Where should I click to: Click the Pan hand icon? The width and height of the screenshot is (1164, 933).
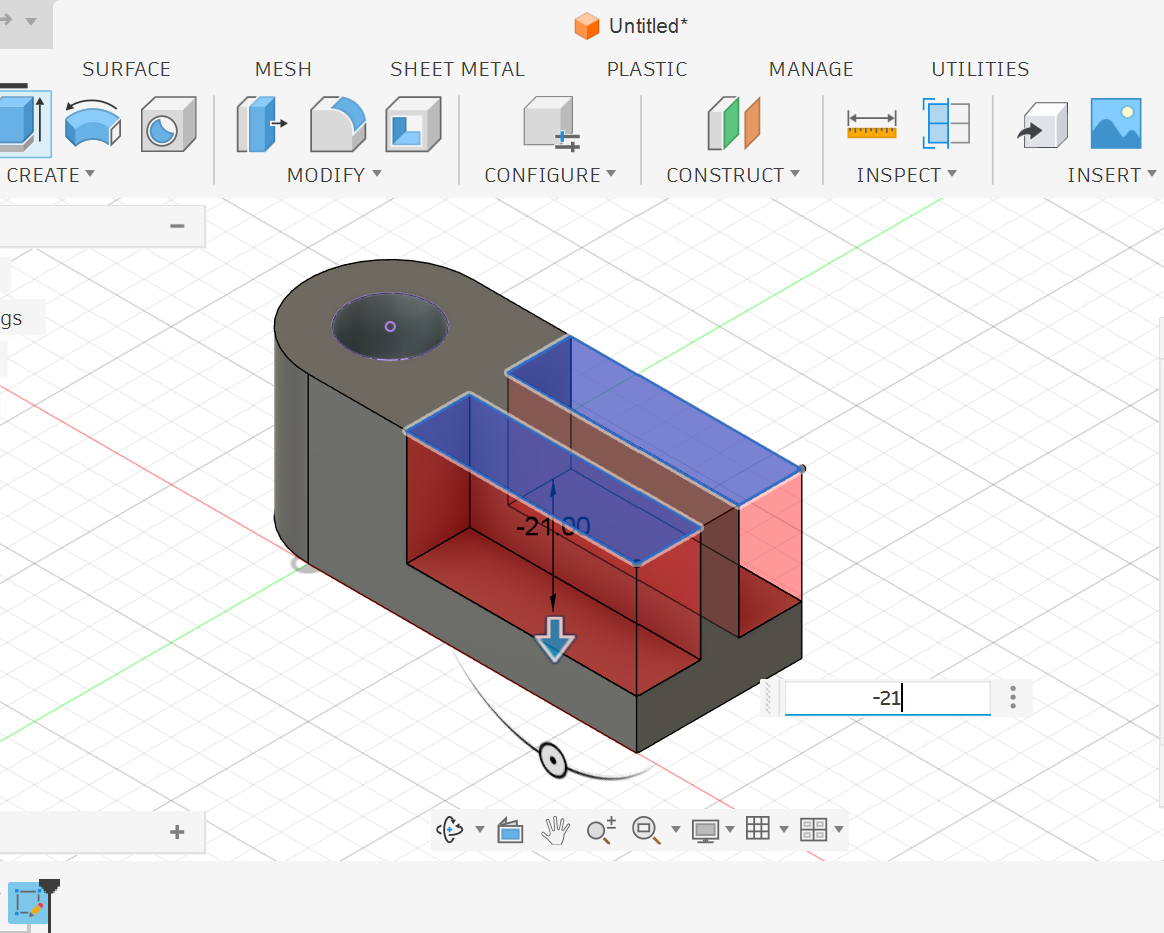pos(555,830)
